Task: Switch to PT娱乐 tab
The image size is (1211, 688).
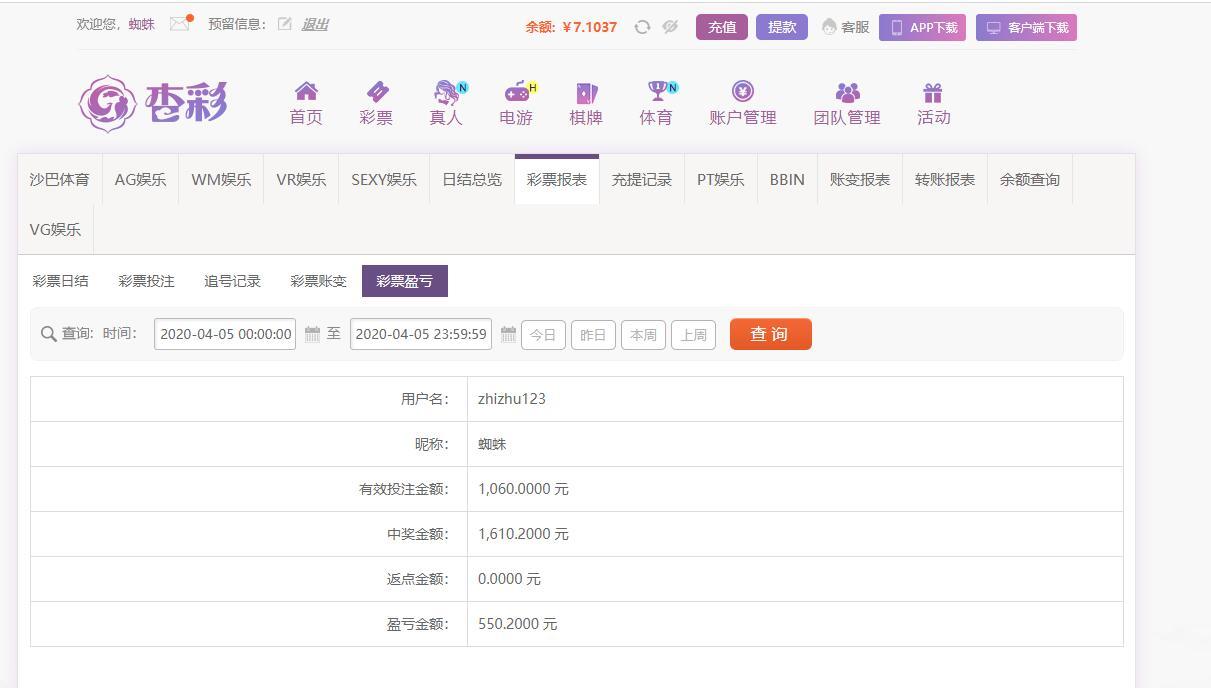Action: point(721,179)
